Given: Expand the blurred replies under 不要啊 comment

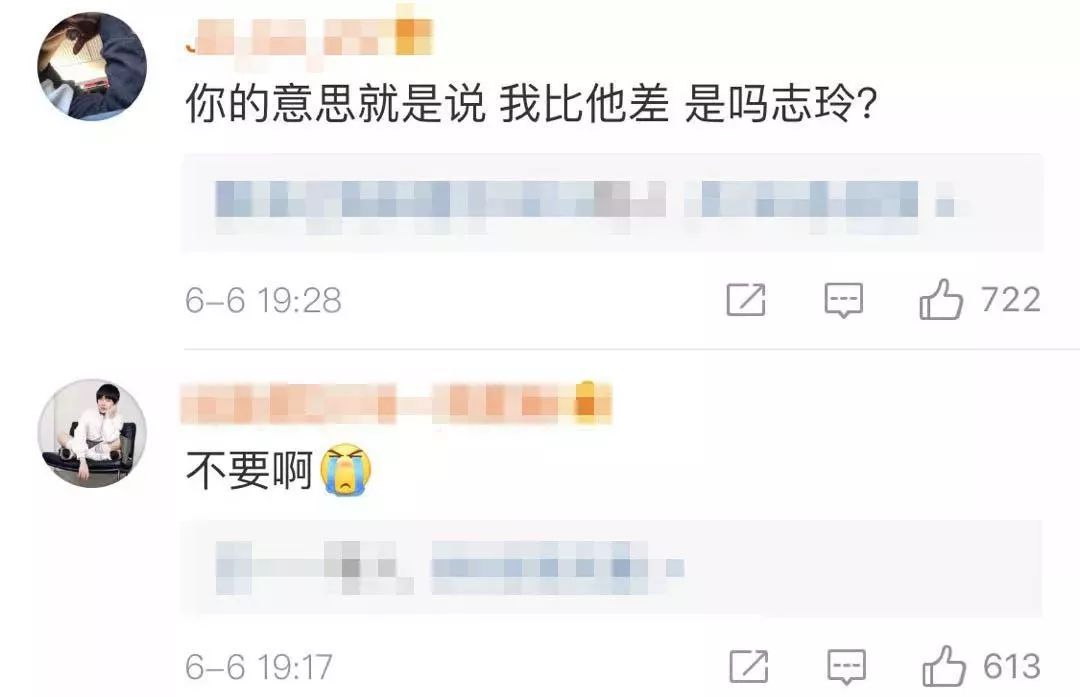Looking at the screenshot, I should (612, 568).
